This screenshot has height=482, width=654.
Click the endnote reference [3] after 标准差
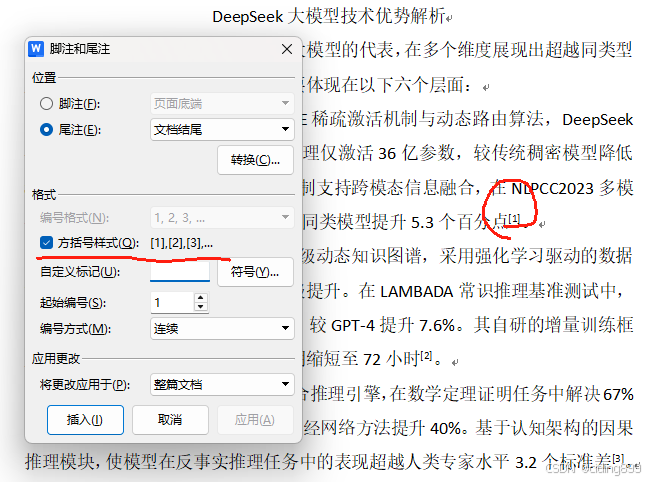coord(619,458)
